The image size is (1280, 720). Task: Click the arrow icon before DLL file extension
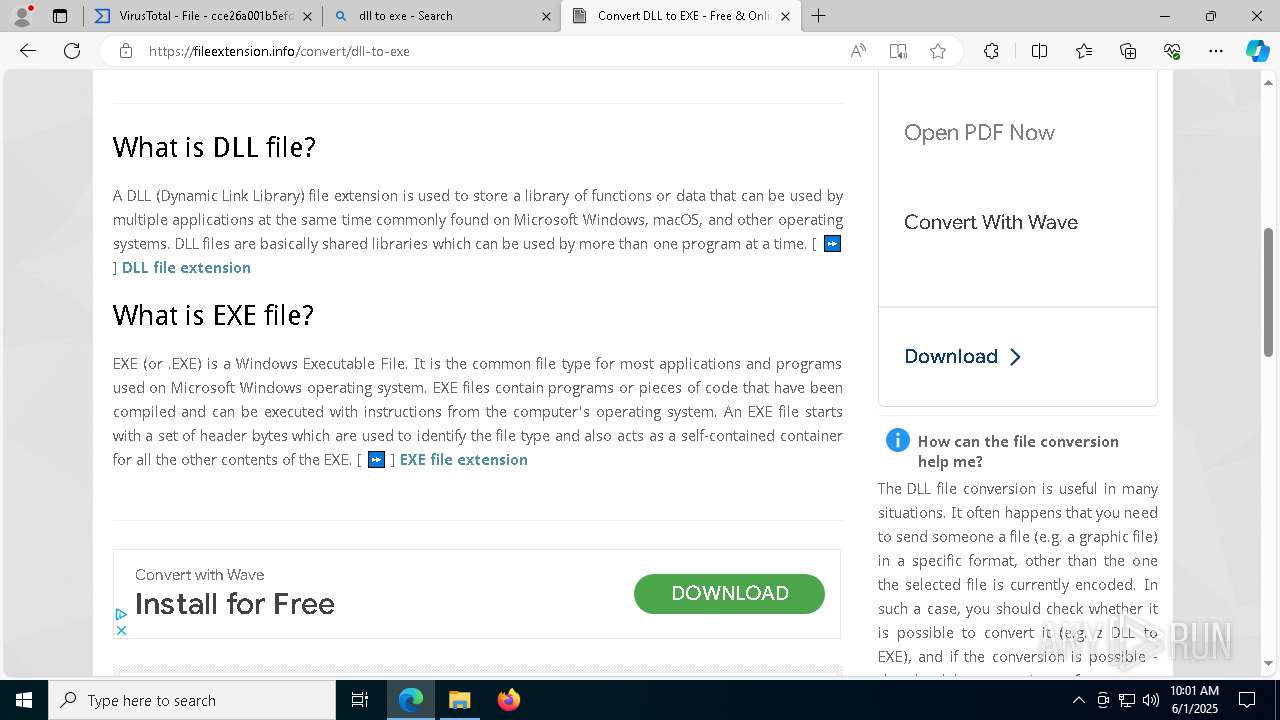pyautogui.click(x=832, y=244)
